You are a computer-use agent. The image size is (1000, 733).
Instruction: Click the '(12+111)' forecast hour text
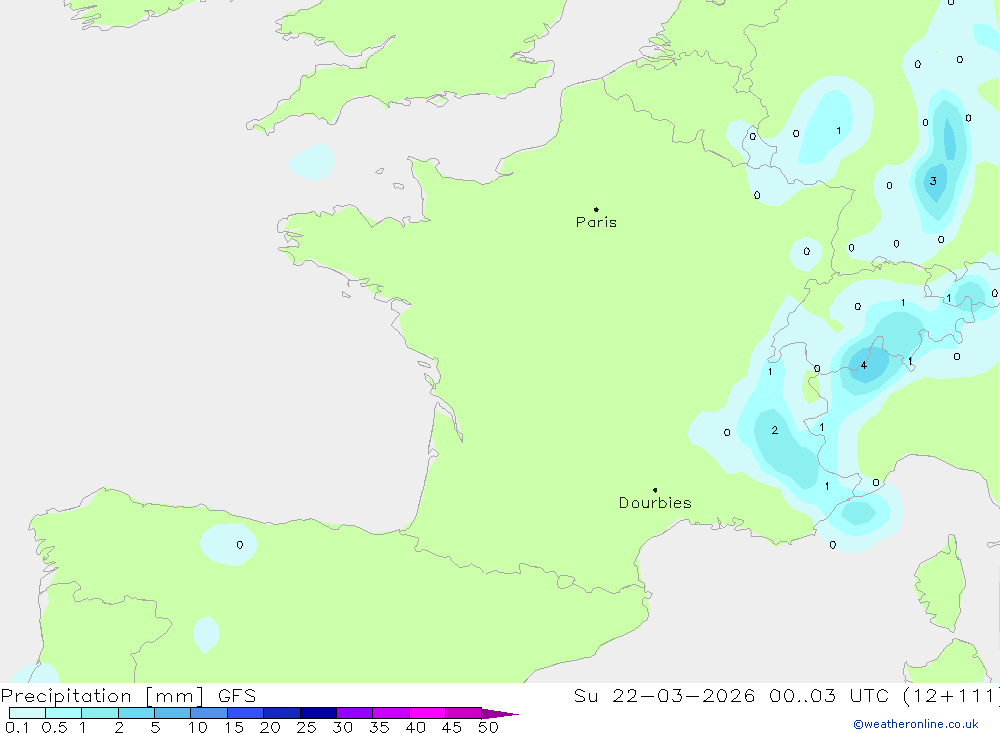tap(949, 696)
